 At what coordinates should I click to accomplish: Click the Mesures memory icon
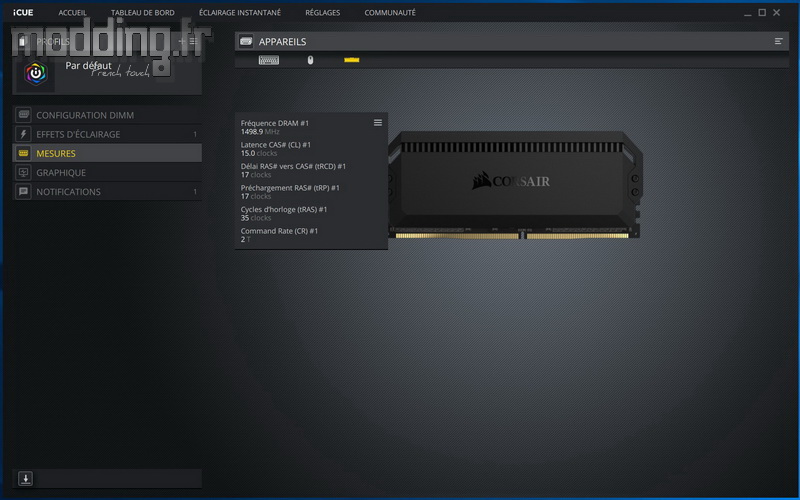pyautogui.click(x=23, y=153)
